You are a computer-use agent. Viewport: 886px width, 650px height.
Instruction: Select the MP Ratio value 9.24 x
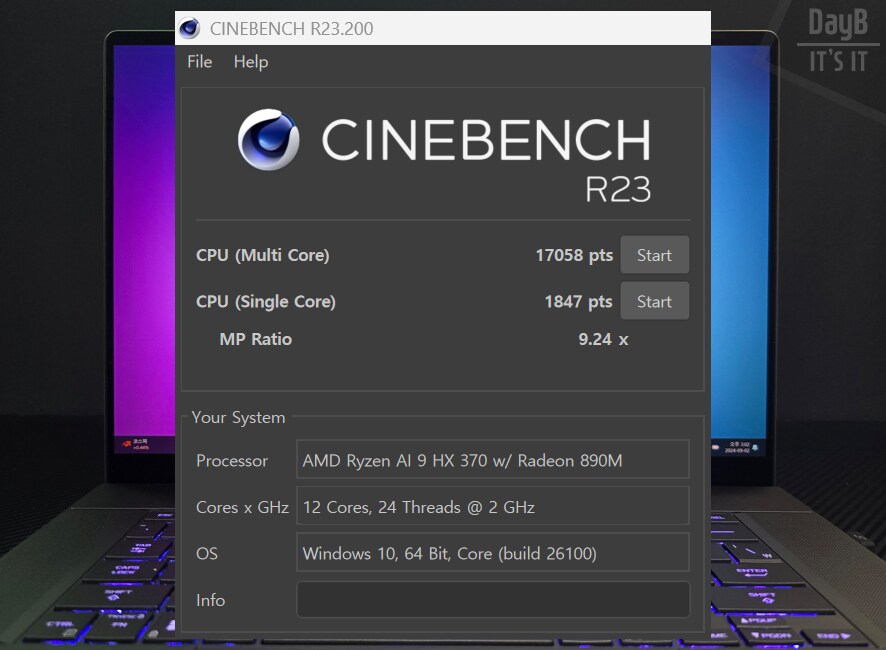point(603,339)
